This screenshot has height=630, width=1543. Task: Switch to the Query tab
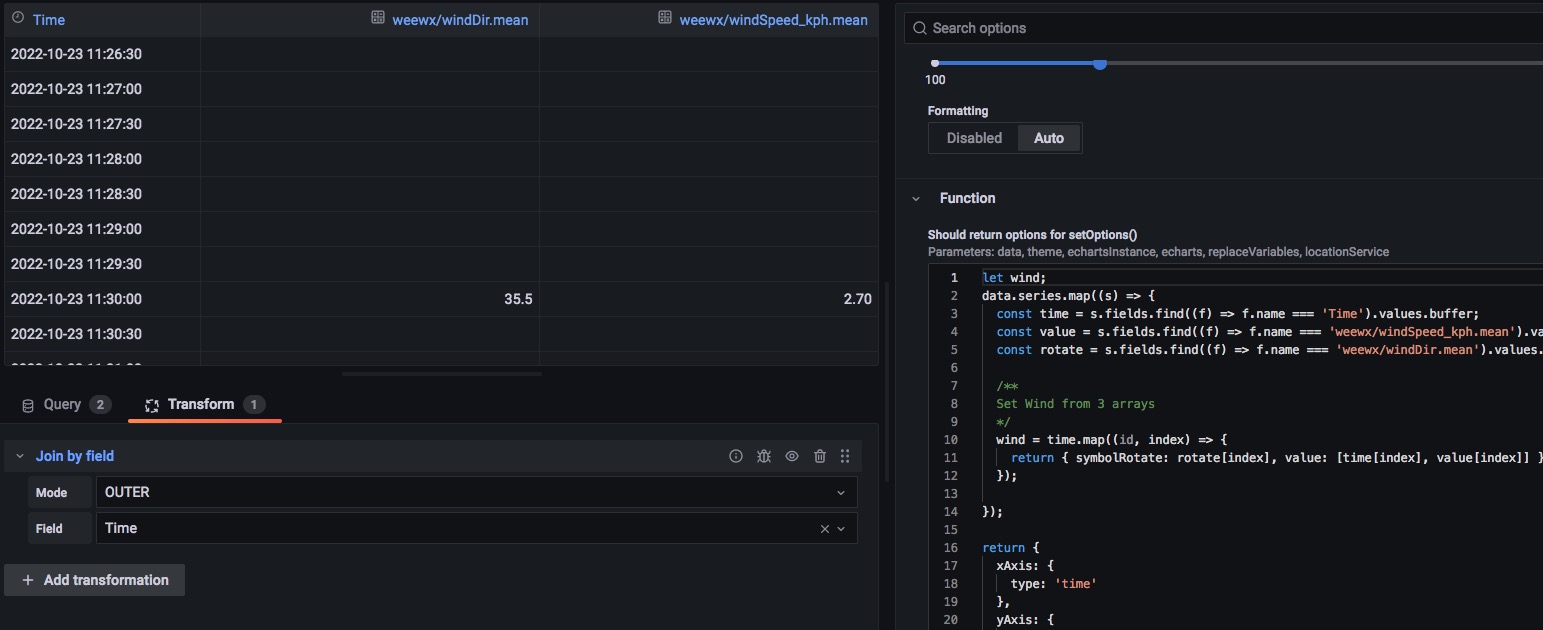pyautogui.click(x=64, y=405)
